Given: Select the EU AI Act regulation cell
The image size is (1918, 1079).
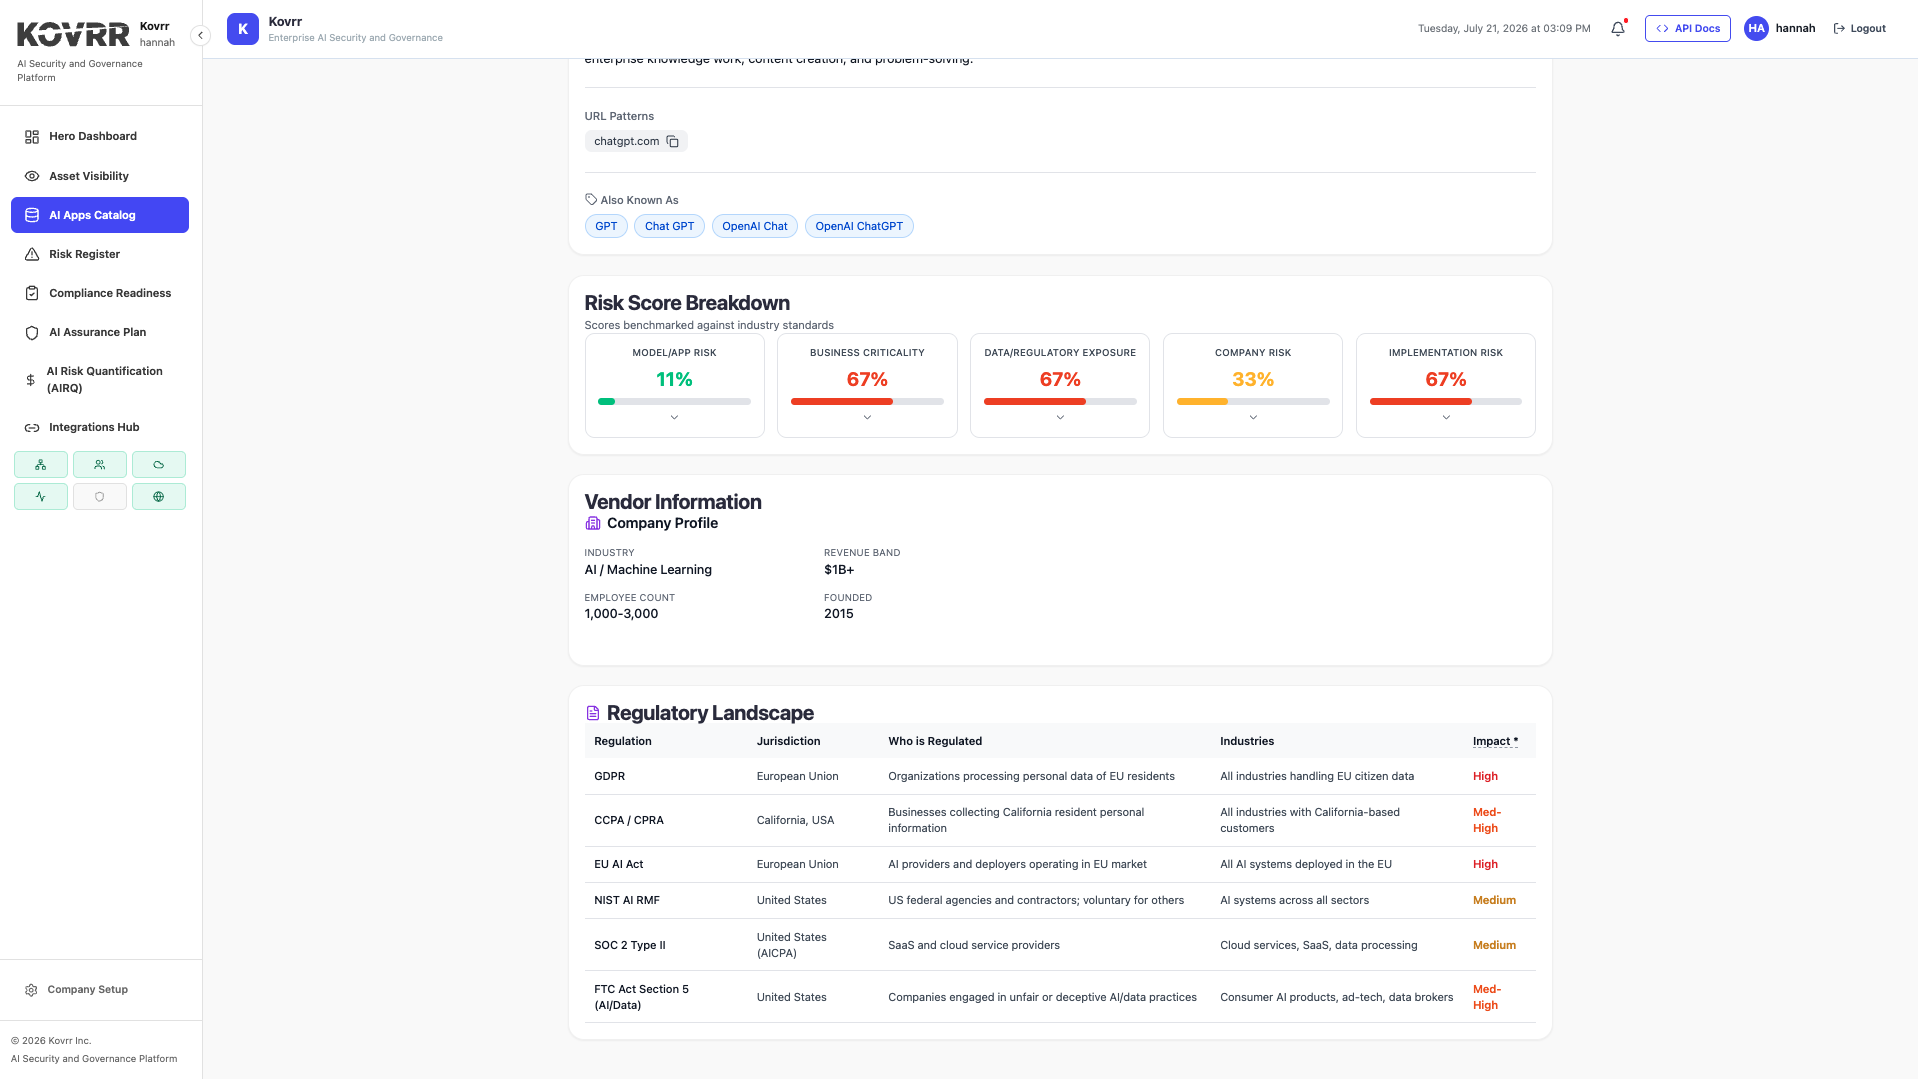Looking at the screenshot, I should point(619,865).
